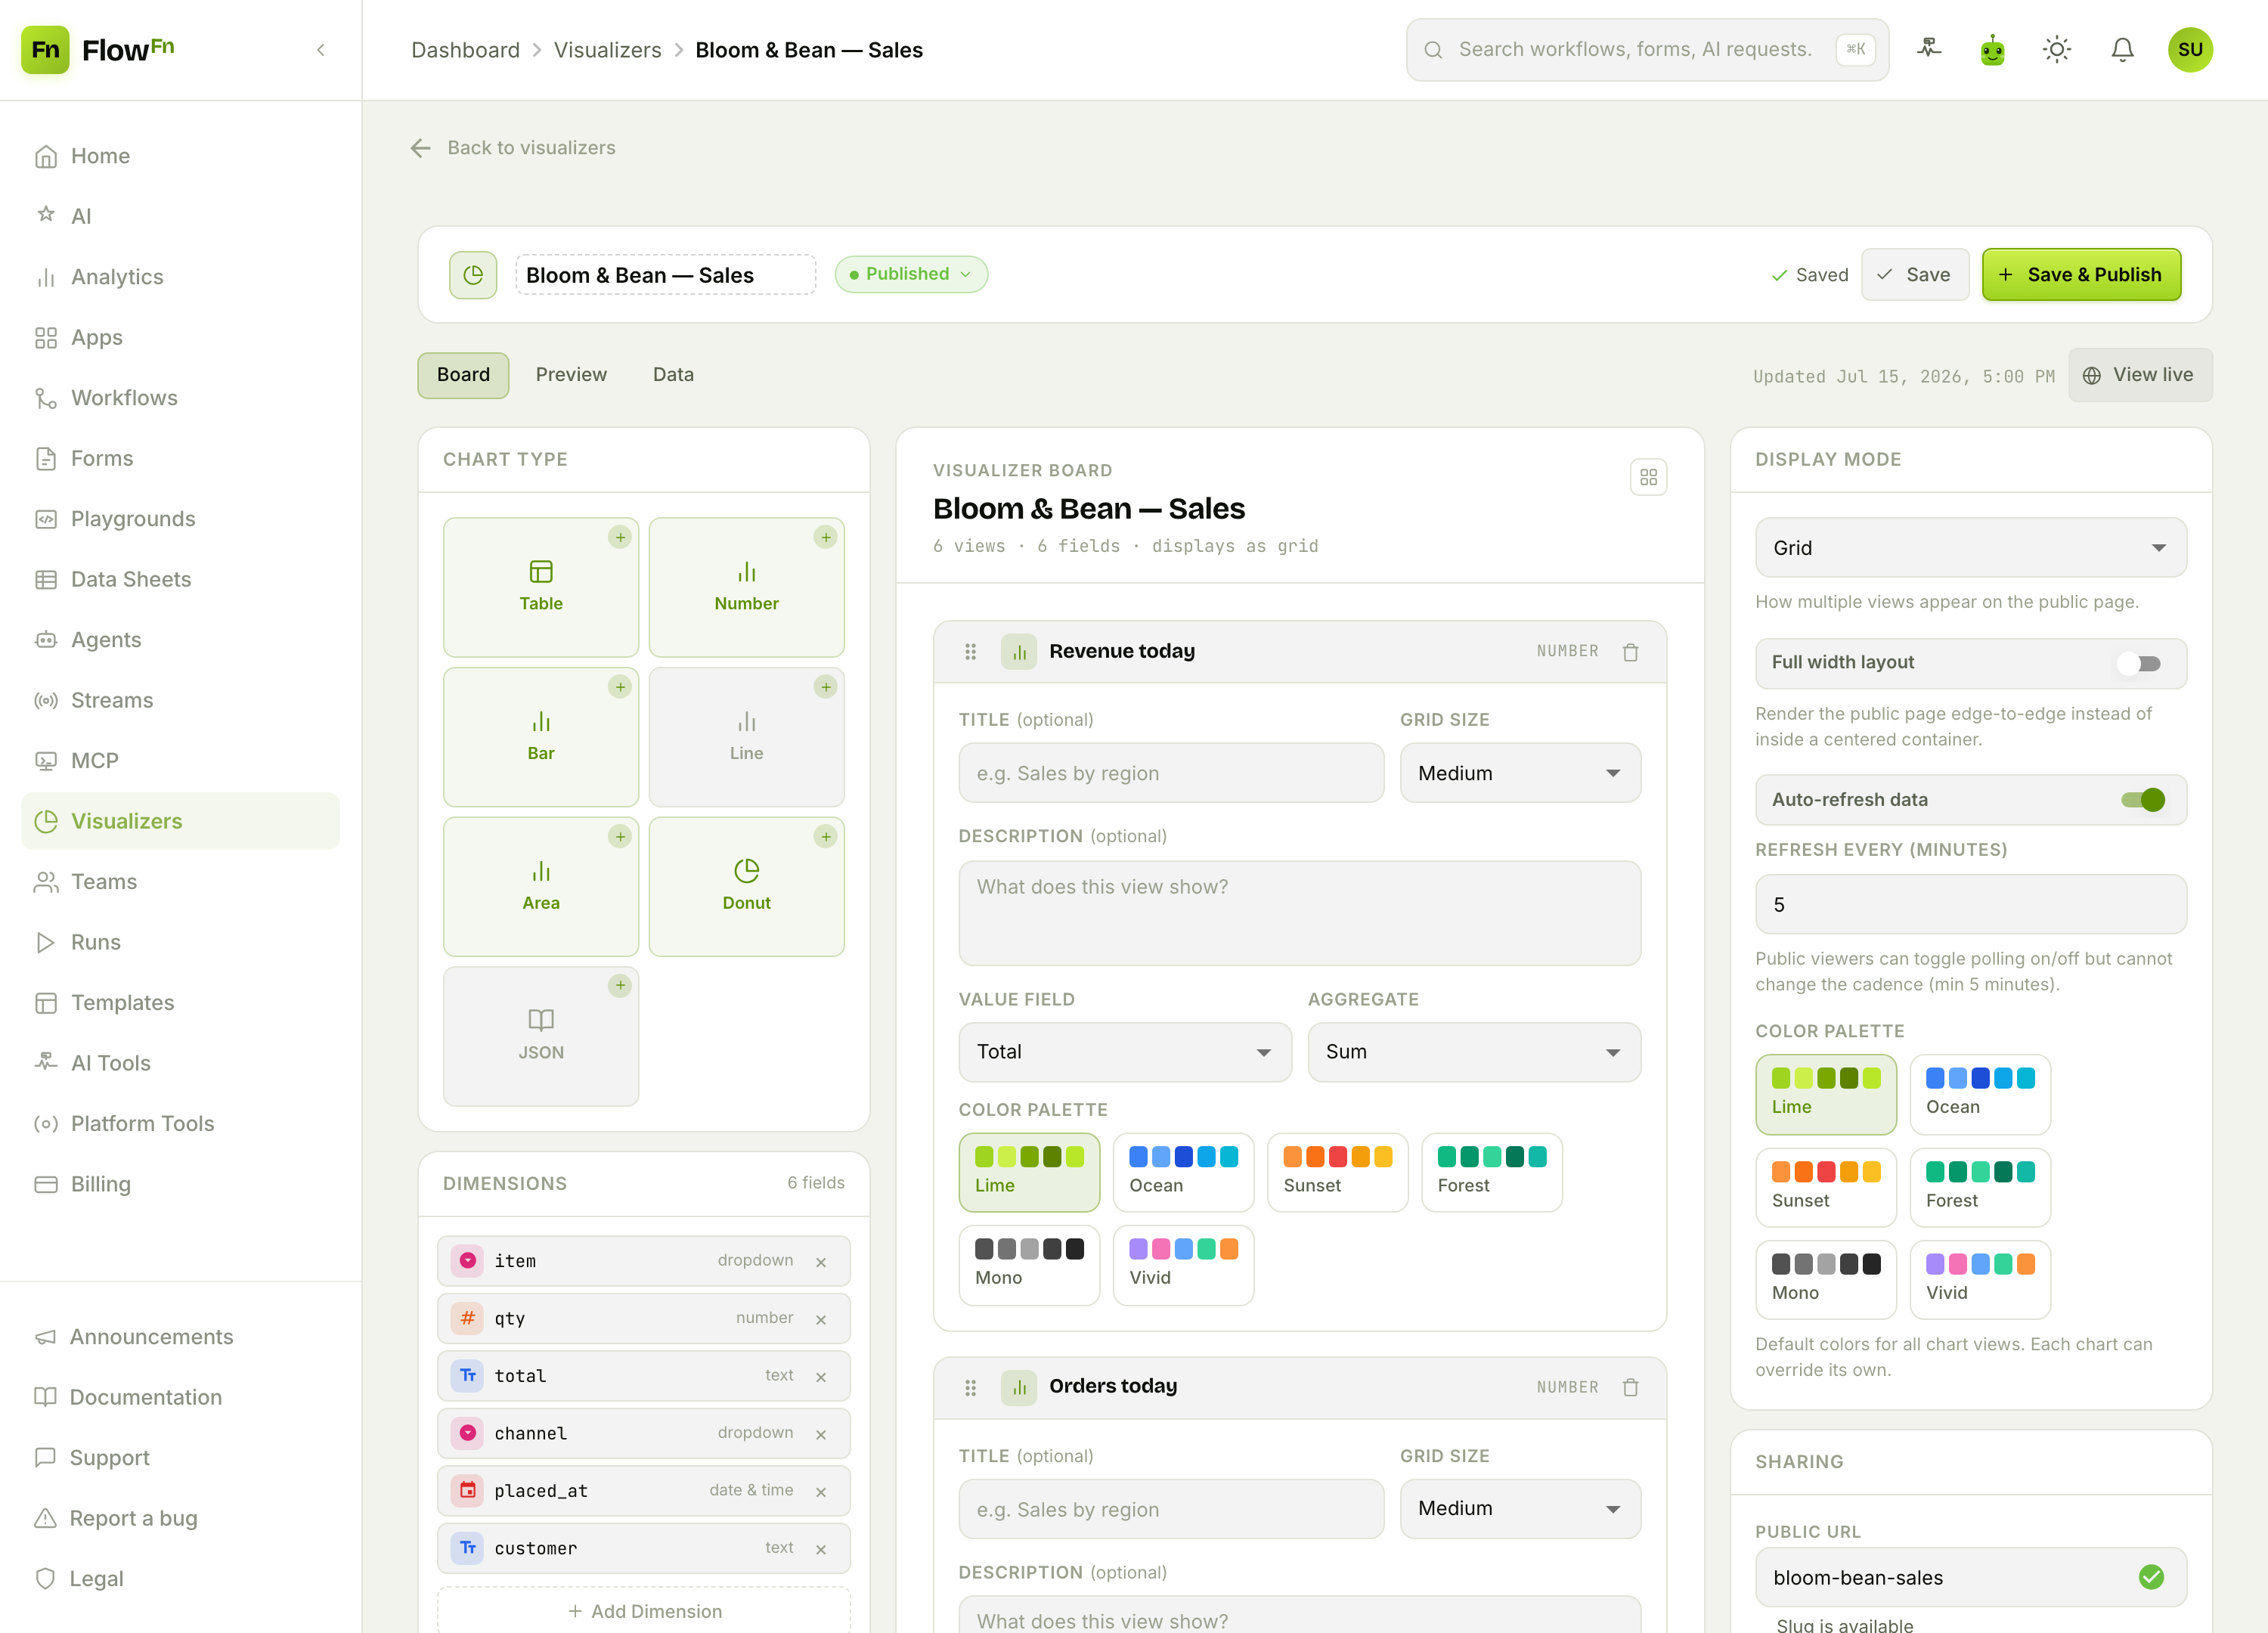Click Back to visualizers link
2268x1633 pixels.
coord(531,148)
